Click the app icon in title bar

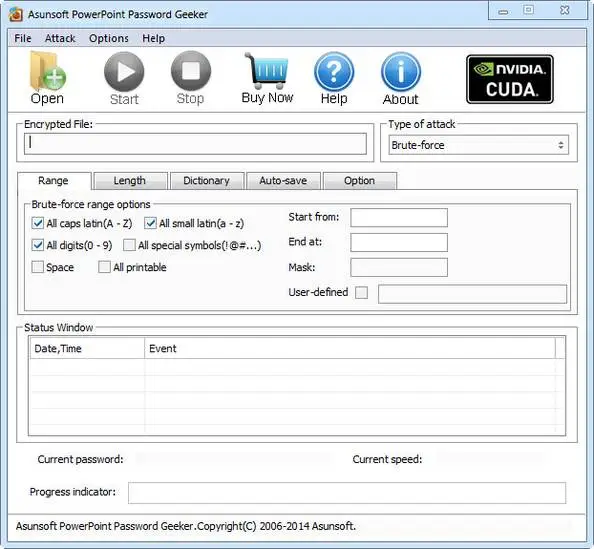point(16,14)
